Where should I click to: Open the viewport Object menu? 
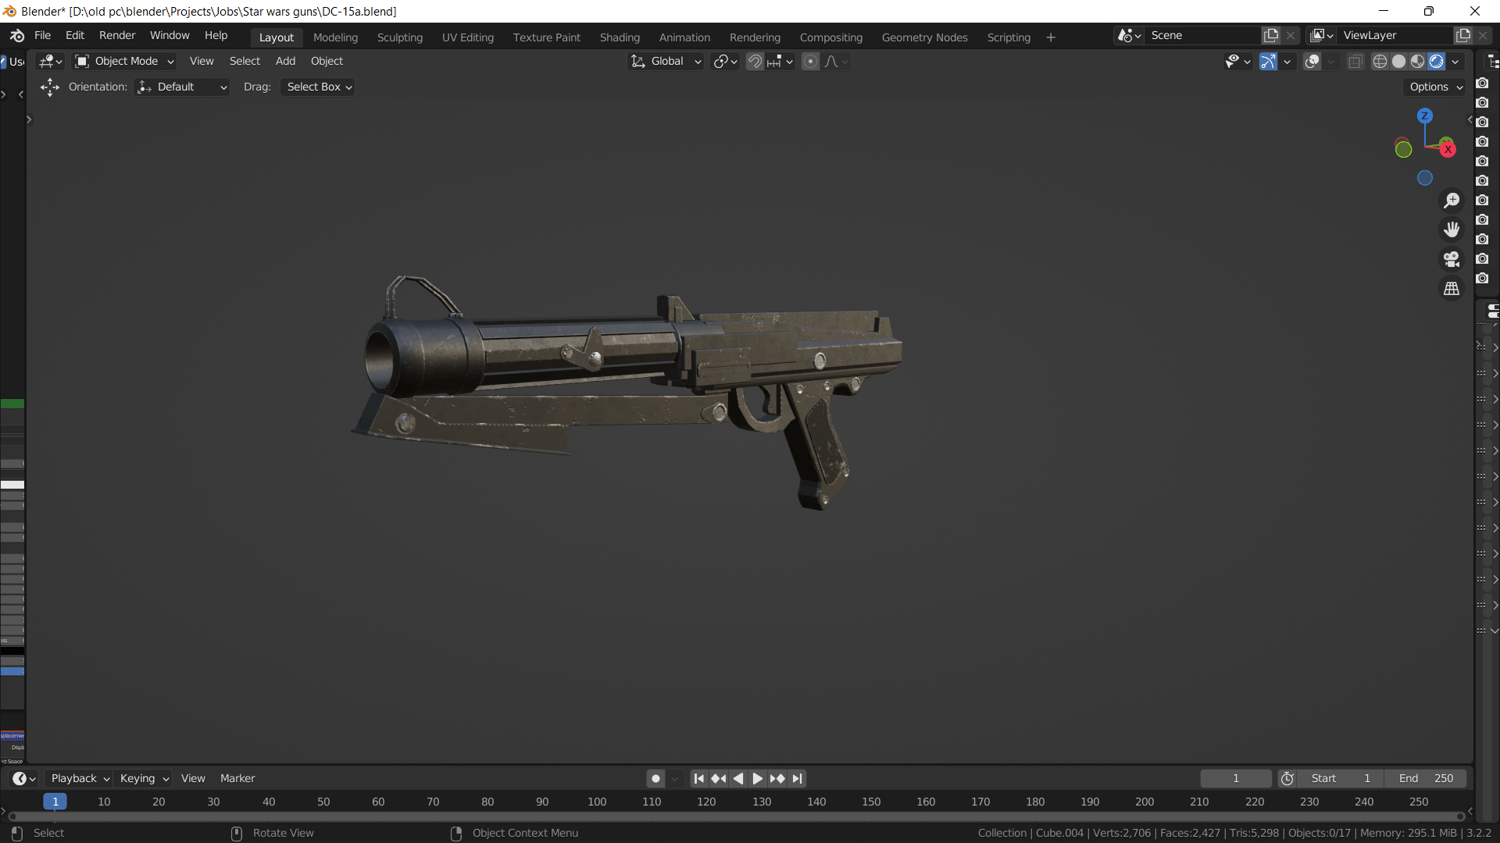[326, 61]
